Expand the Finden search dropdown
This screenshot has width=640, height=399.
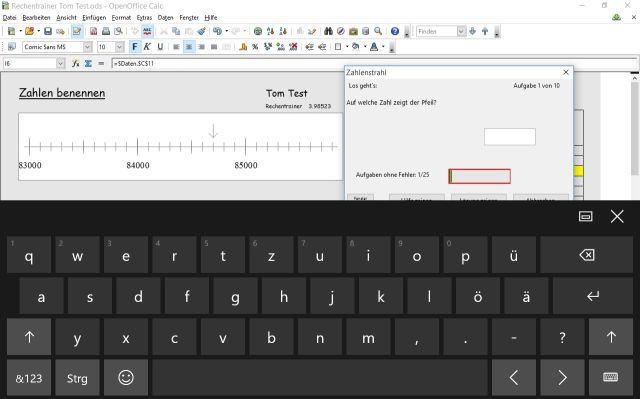(x=461, y=31)
